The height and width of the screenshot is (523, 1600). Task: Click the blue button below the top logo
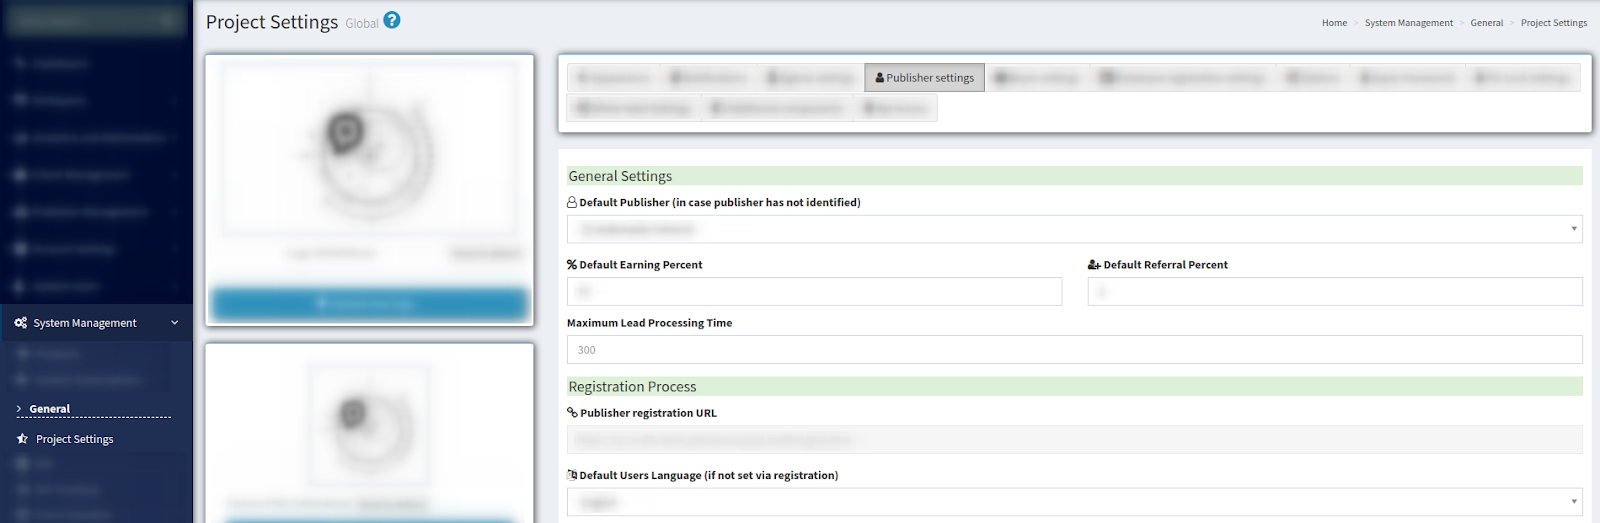point(369,303)
